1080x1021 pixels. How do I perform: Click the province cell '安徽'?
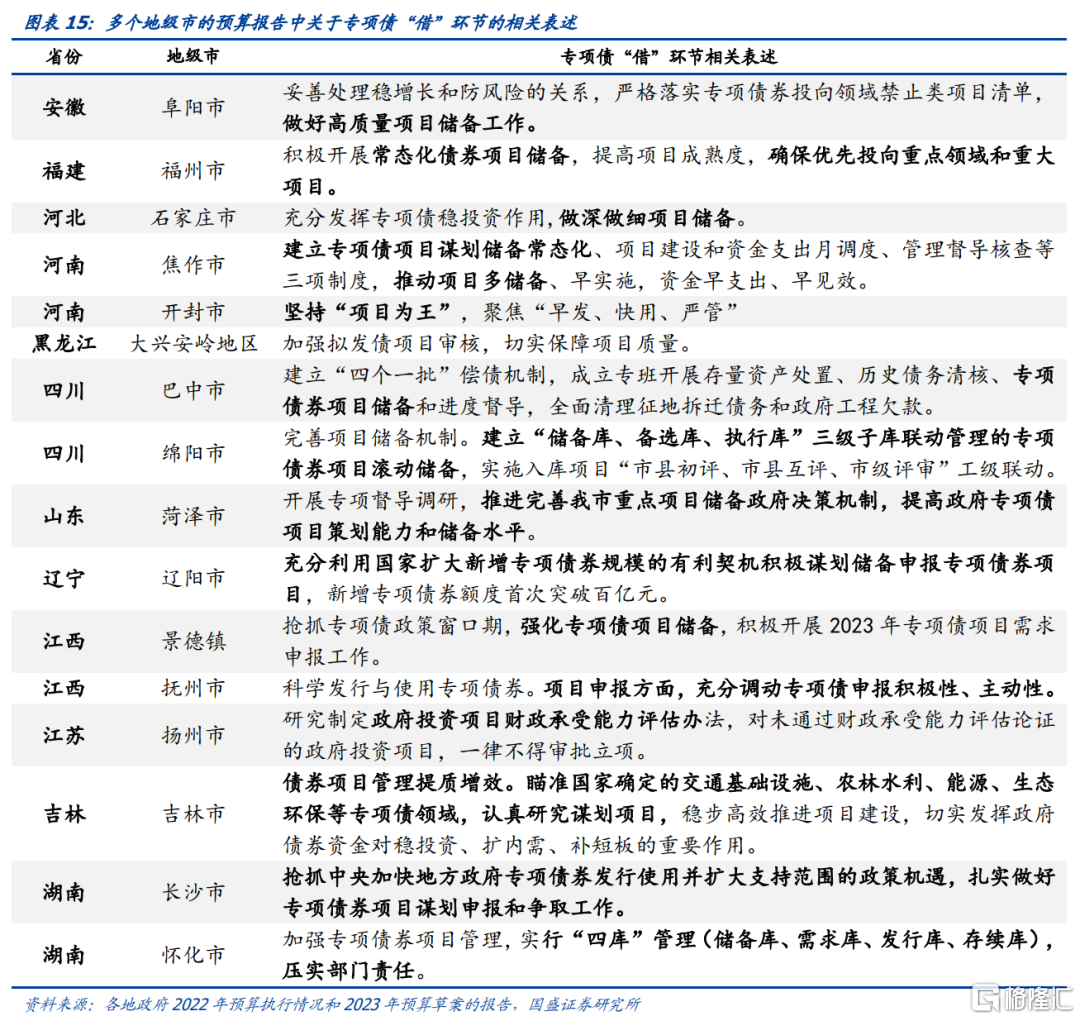64,107
